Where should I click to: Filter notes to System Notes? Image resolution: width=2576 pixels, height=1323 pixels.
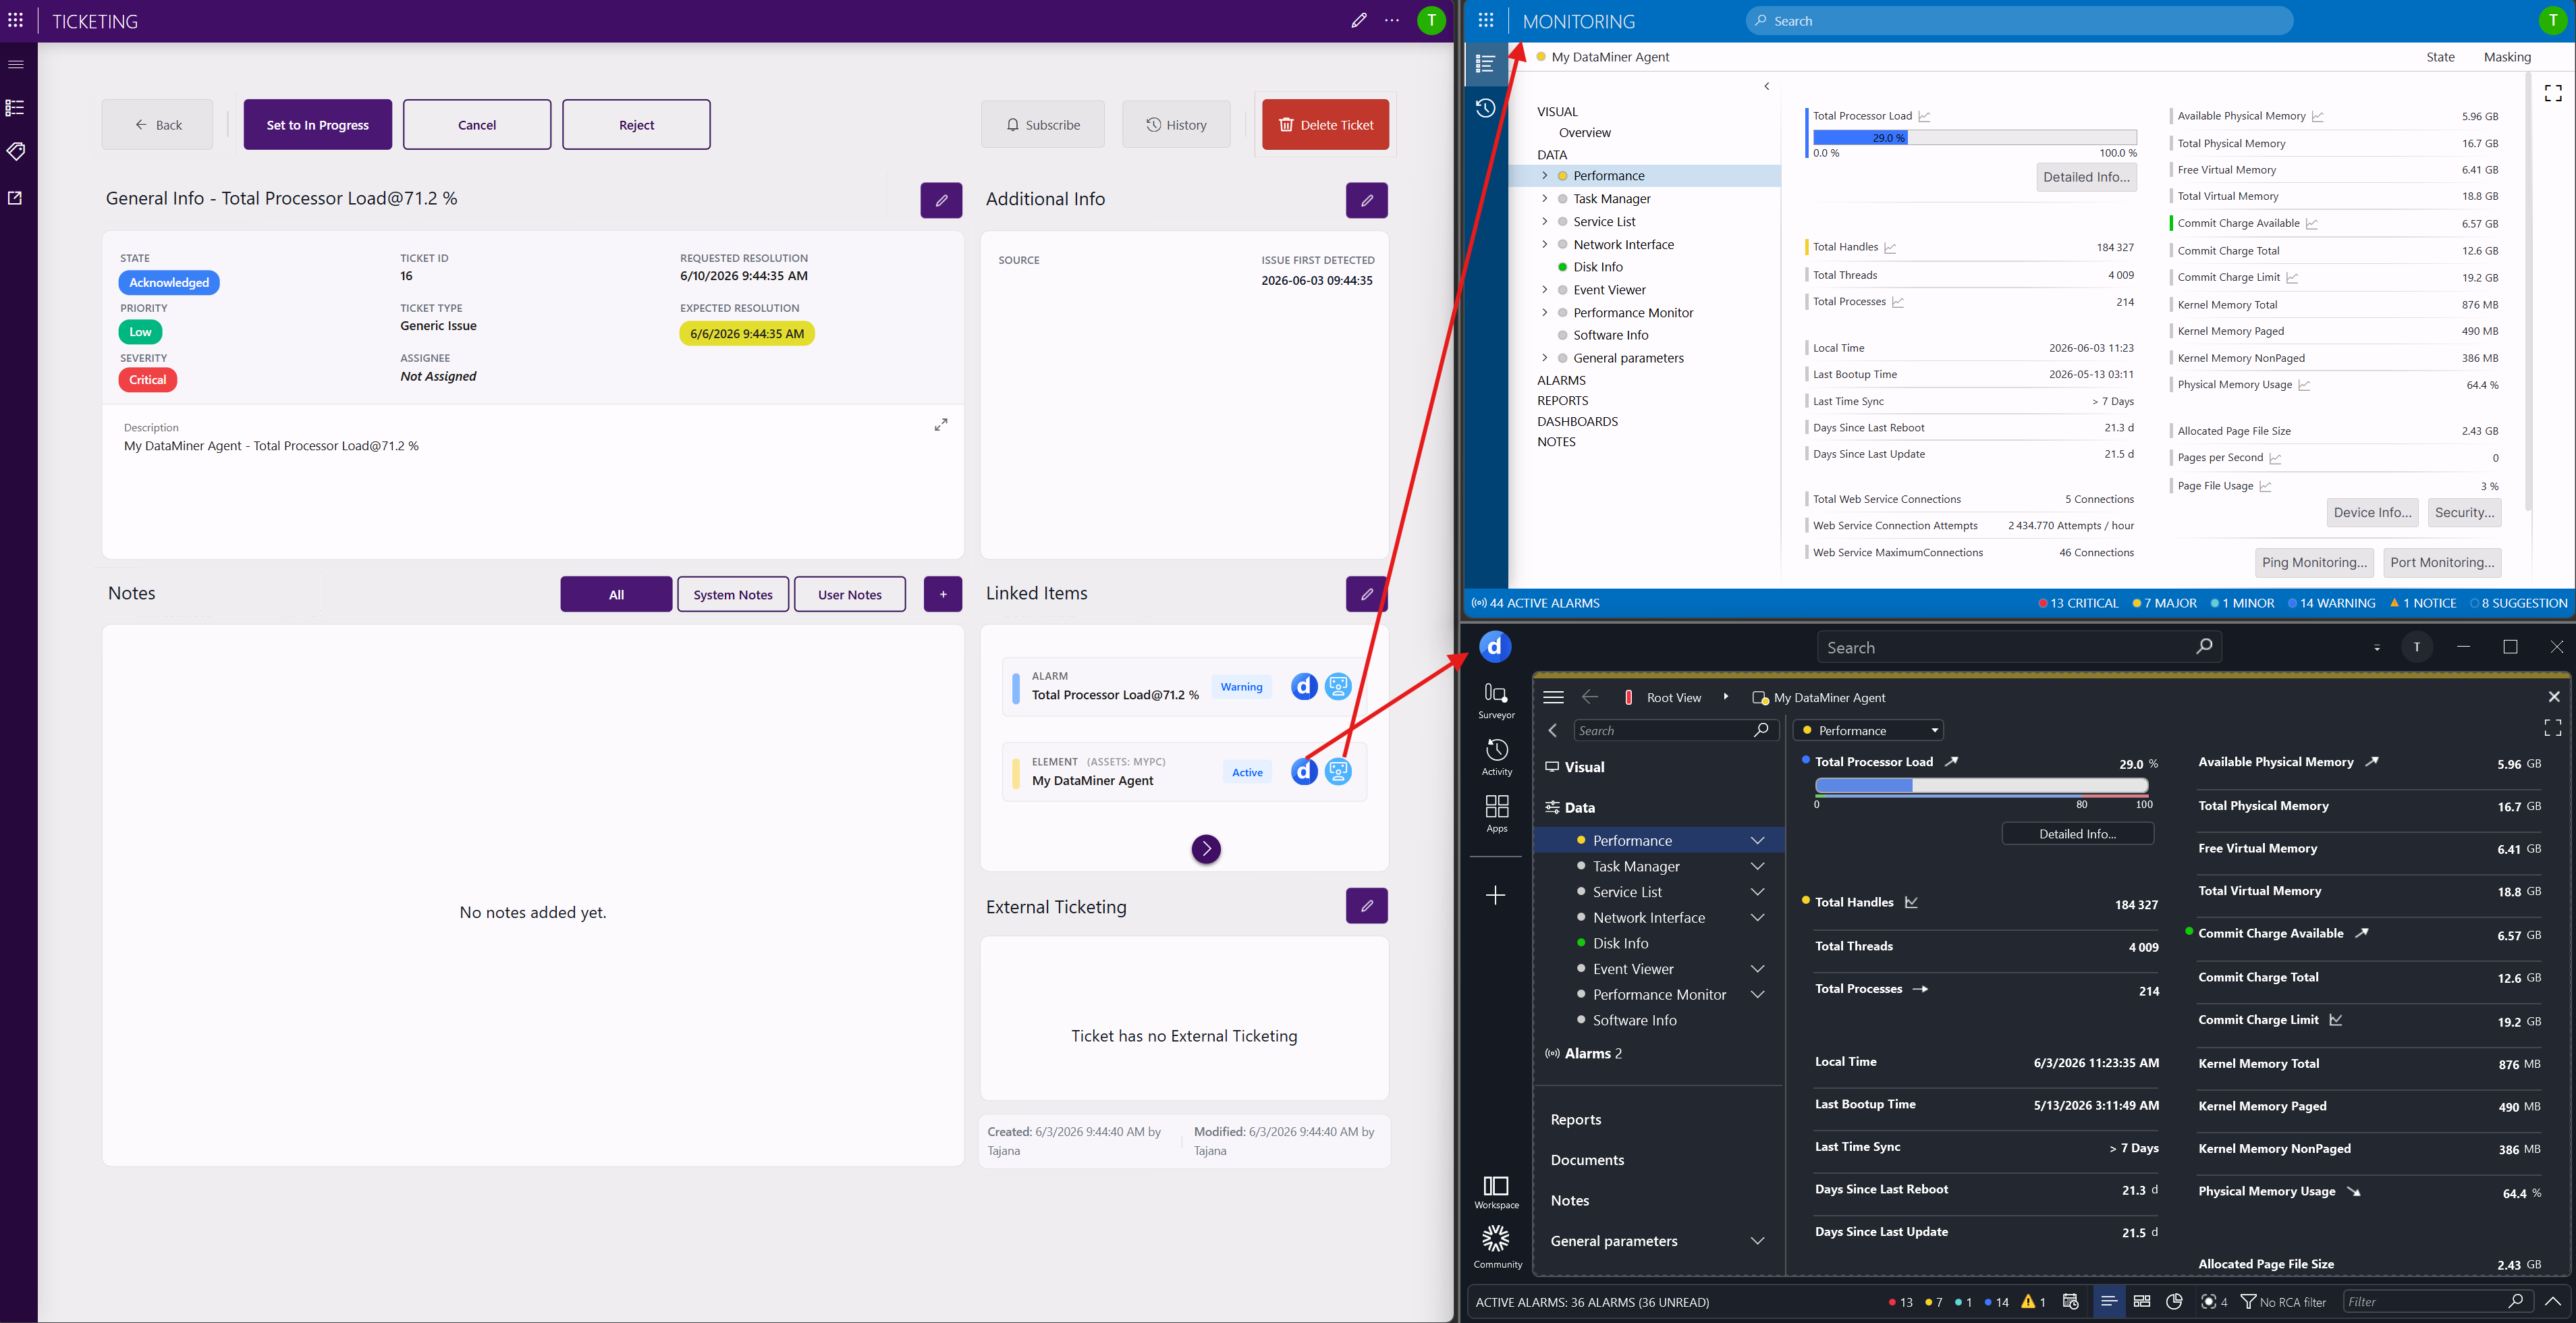733,594
